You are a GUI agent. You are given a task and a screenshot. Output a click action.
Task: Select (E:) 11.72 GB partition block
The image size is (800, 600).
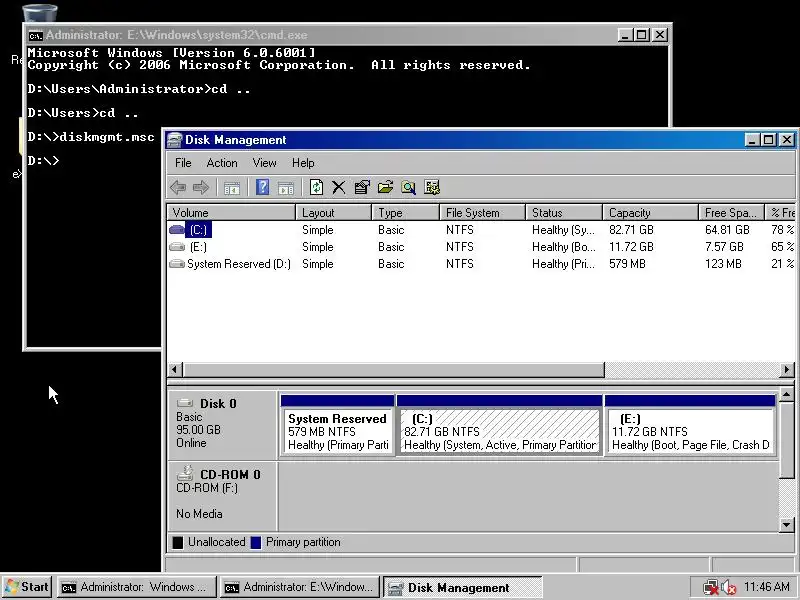(690, 426)
